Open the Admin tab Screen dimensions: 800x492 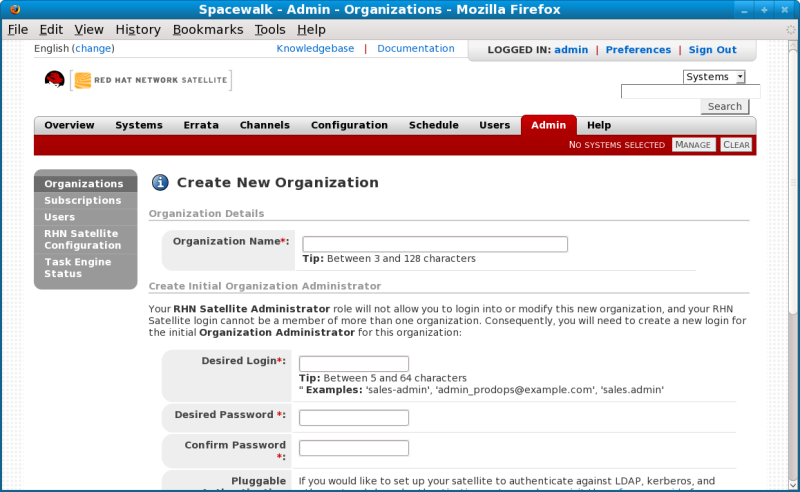point(548,125)
